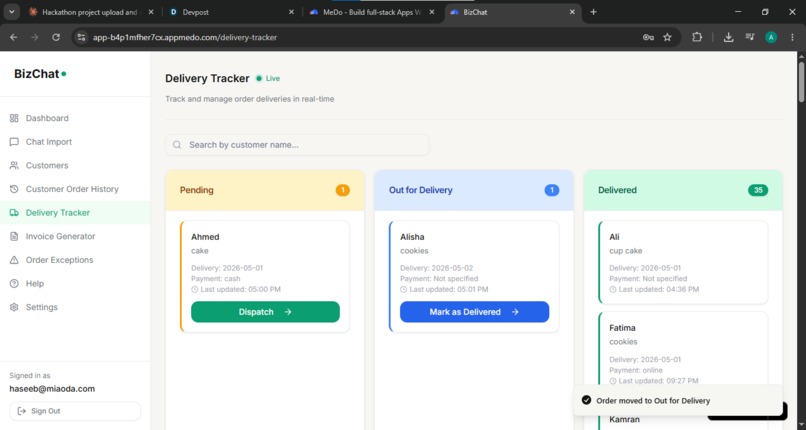Expand the tab search dropdown
The height and width of the screenshot is (430, 806).
[x=11, y=12]
